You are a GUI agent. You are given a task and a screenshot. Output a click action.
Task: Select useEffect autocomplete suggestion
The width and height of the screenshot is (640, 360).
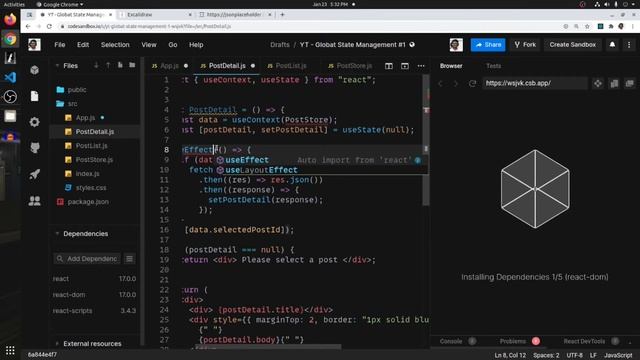321,160
